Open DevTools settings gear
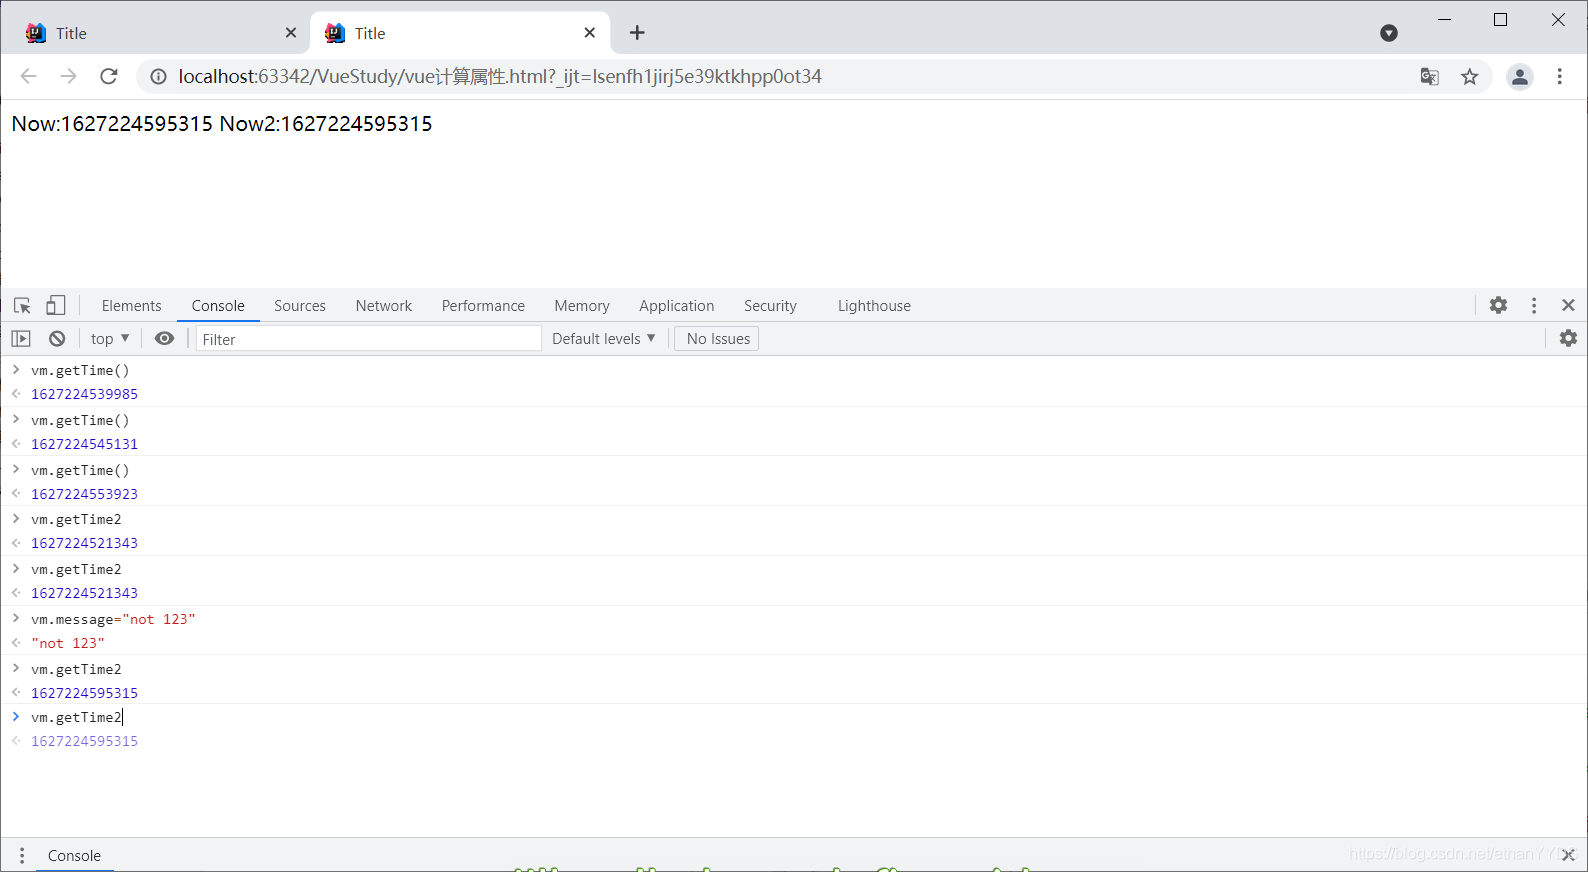 (1498, 305)
